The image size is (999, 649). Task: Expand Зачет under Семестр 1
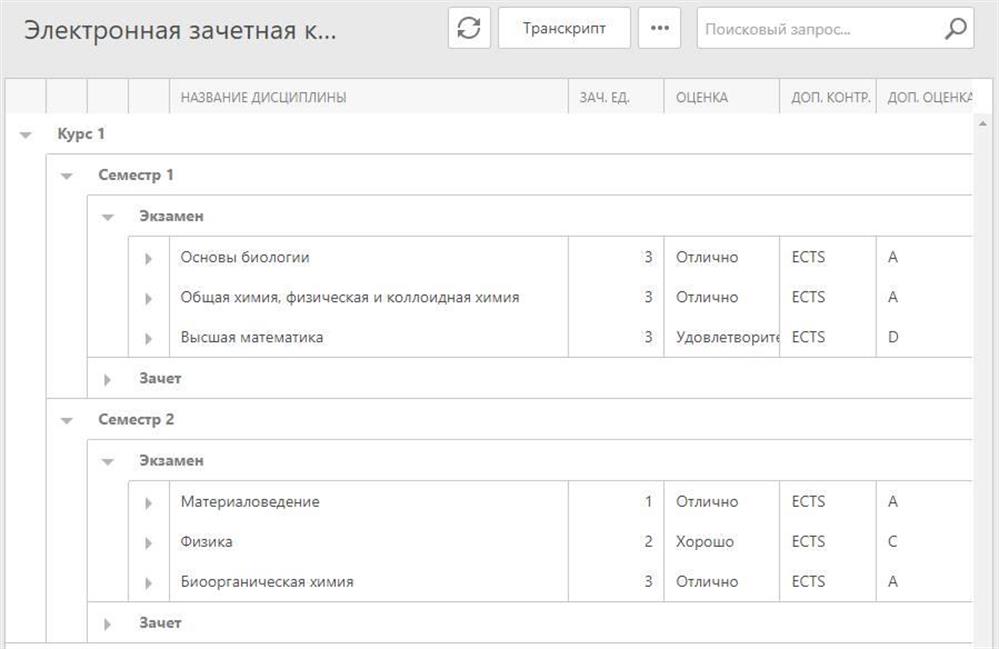107,380
